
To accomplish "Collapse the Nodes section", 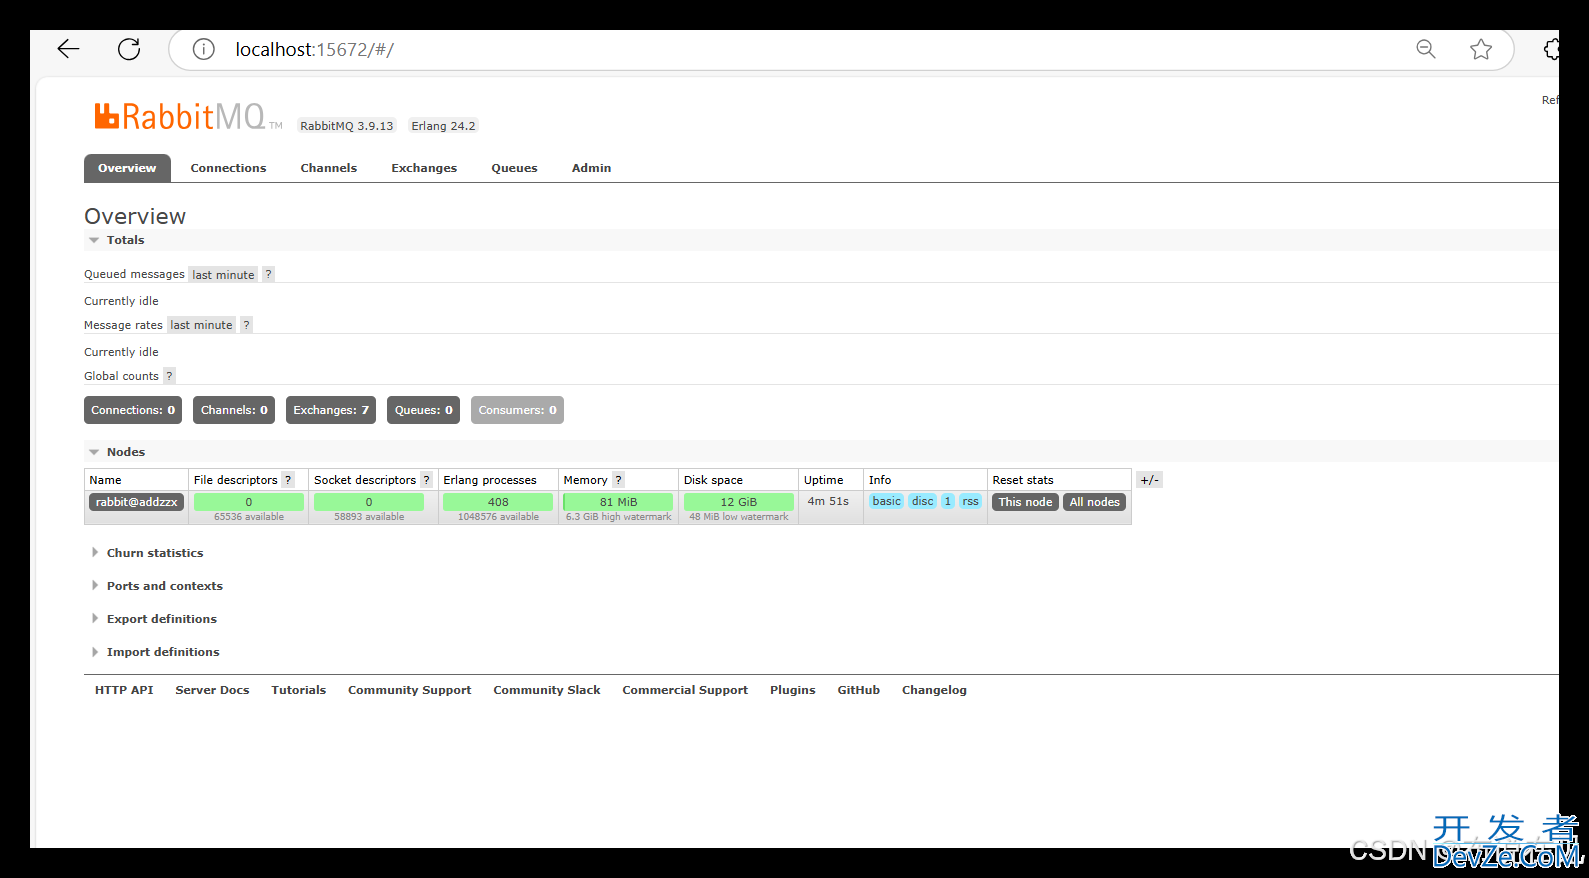I will (x=117, y=452).
